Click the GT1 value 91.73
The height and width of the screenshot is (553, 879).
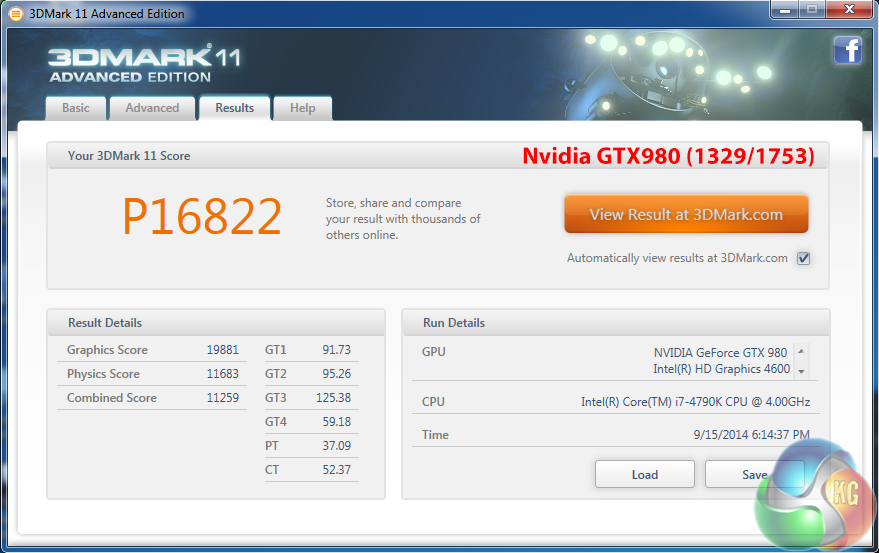(336, 350)
